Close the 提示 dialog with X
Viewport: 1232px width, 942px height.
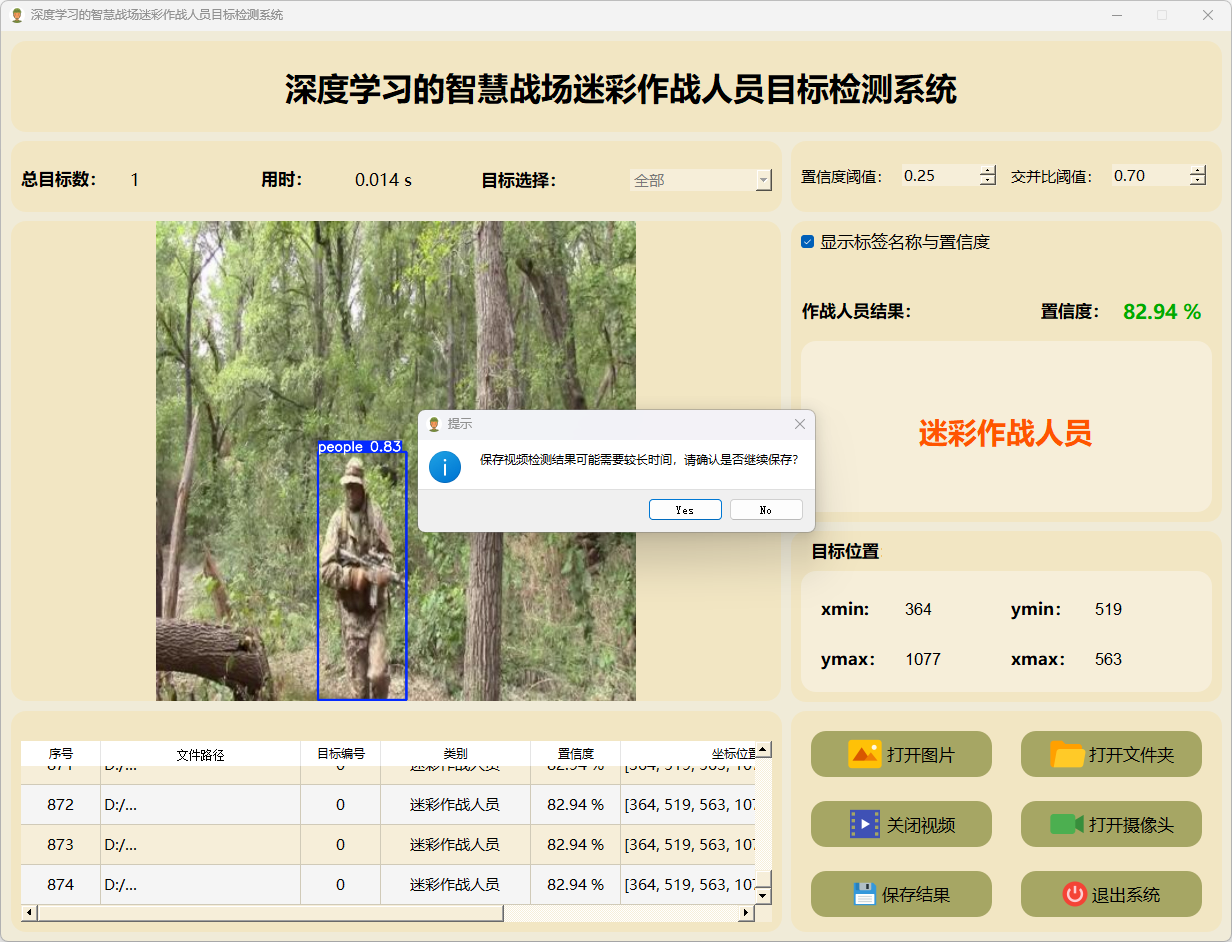pyautogui.click(x=799, y=424)
